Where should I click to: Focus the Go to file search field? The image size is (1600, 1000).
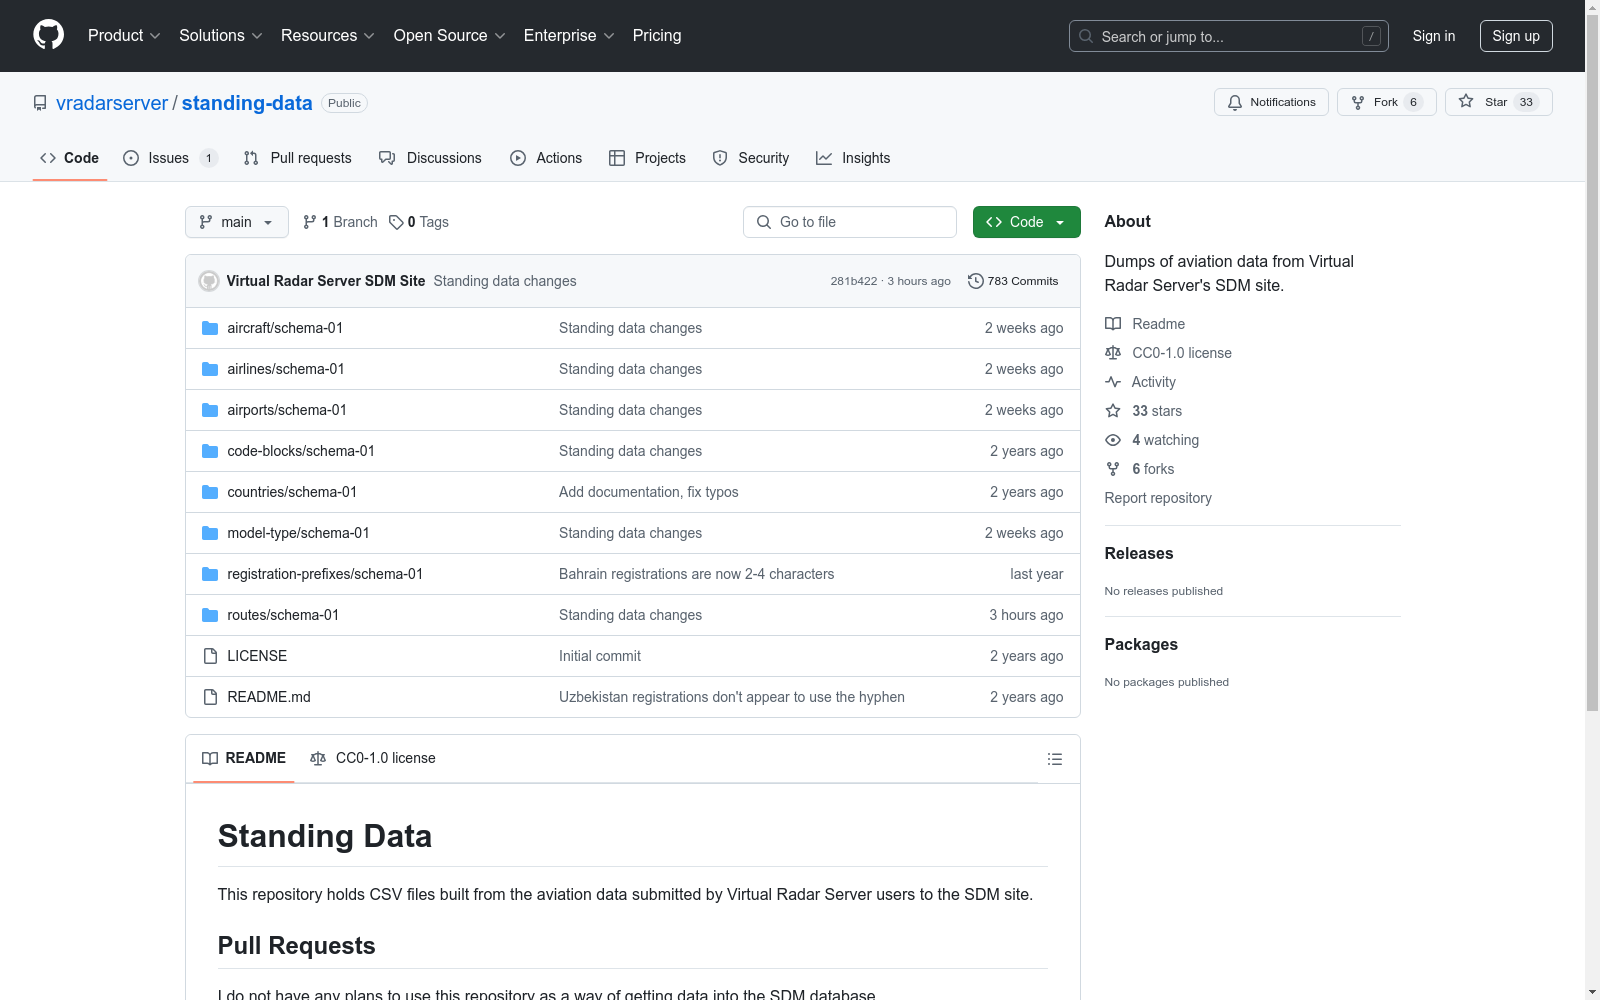click(850, 222)
